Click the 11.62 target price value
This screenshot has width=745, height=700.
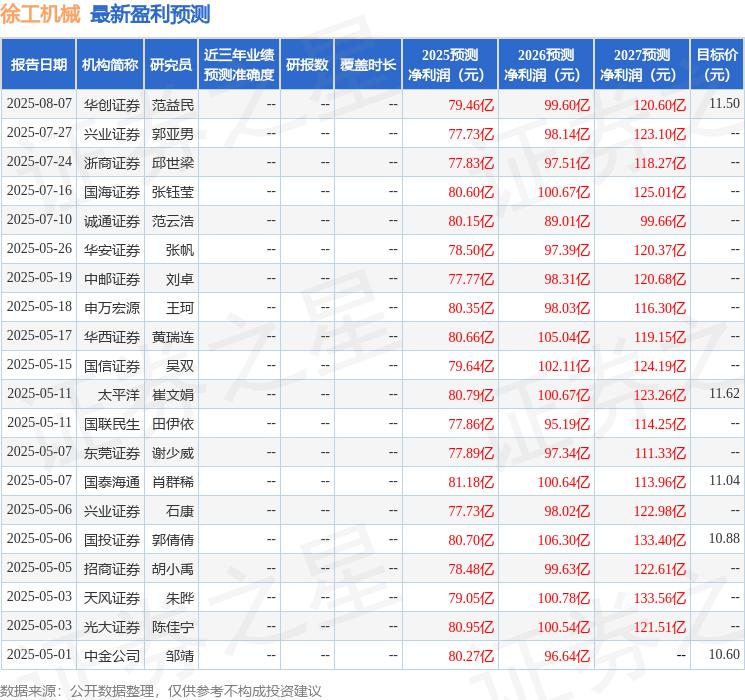(x=724, y=395)
